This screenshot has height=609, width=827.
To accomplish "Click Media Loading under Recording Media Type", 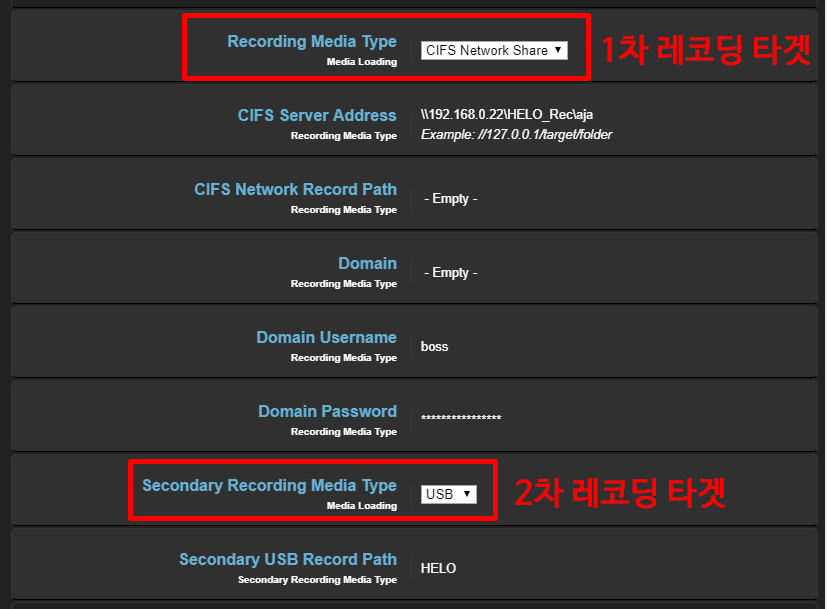I will [361, 62].
